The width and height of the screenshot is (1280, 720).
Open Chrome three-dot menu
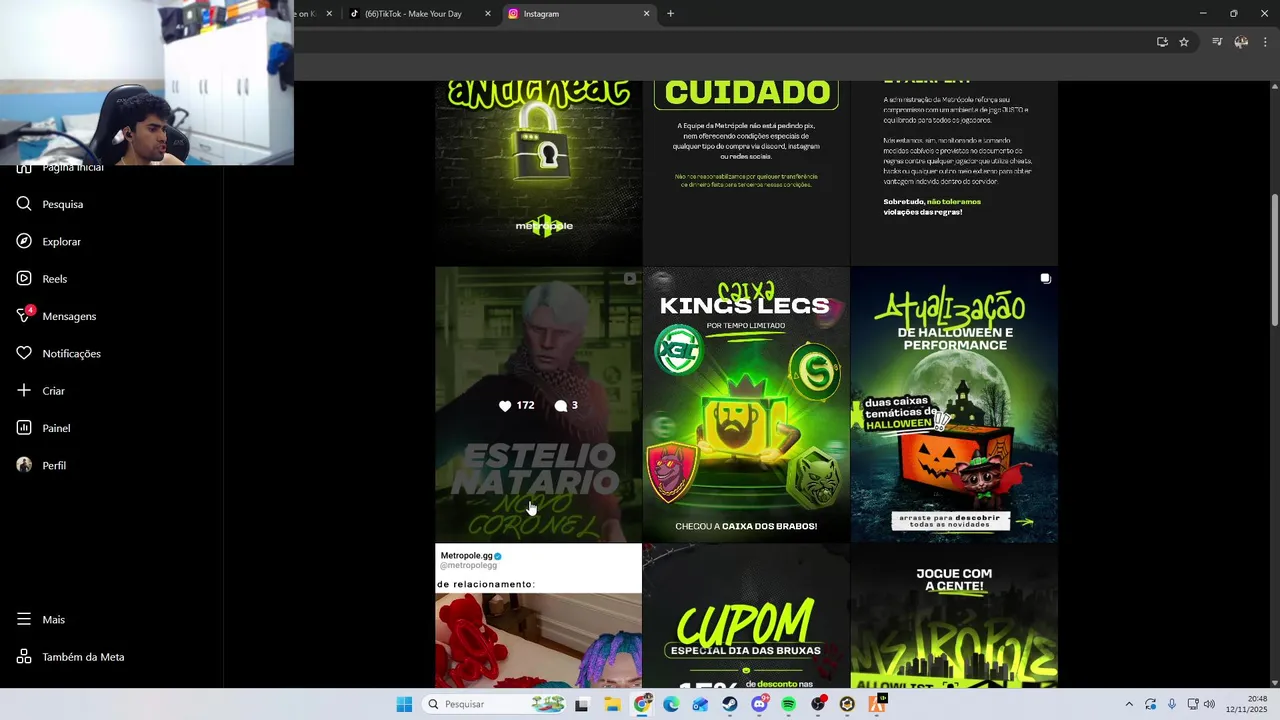1265,42
